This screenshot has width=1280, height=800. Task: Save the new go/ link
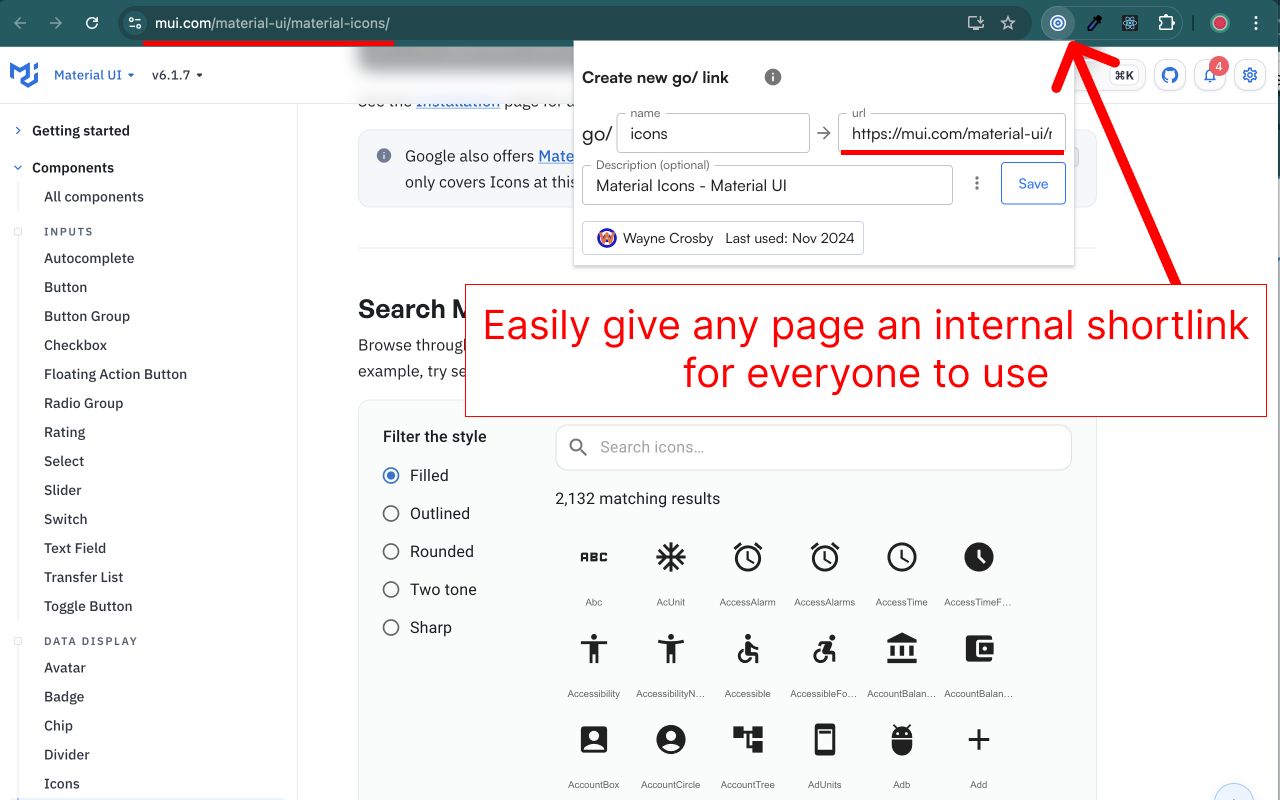point(1033,184)
